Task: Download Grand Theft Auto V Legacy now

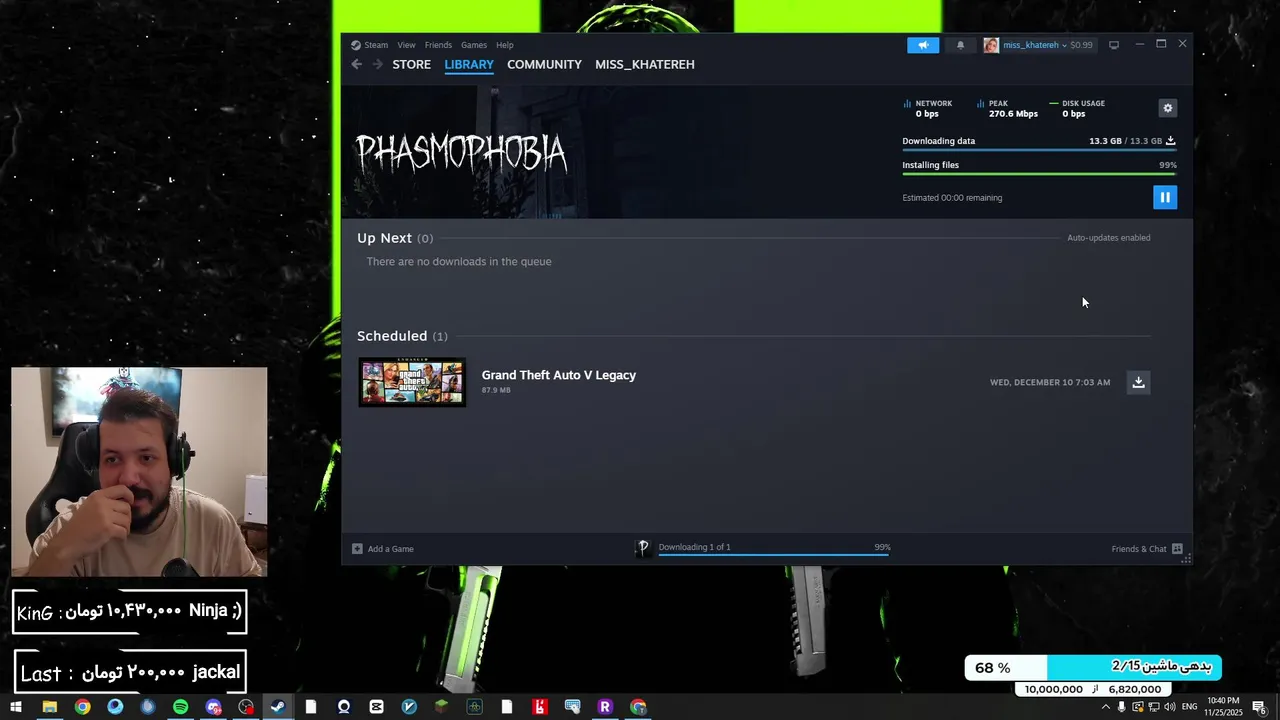Action: tap(1138, 382)
